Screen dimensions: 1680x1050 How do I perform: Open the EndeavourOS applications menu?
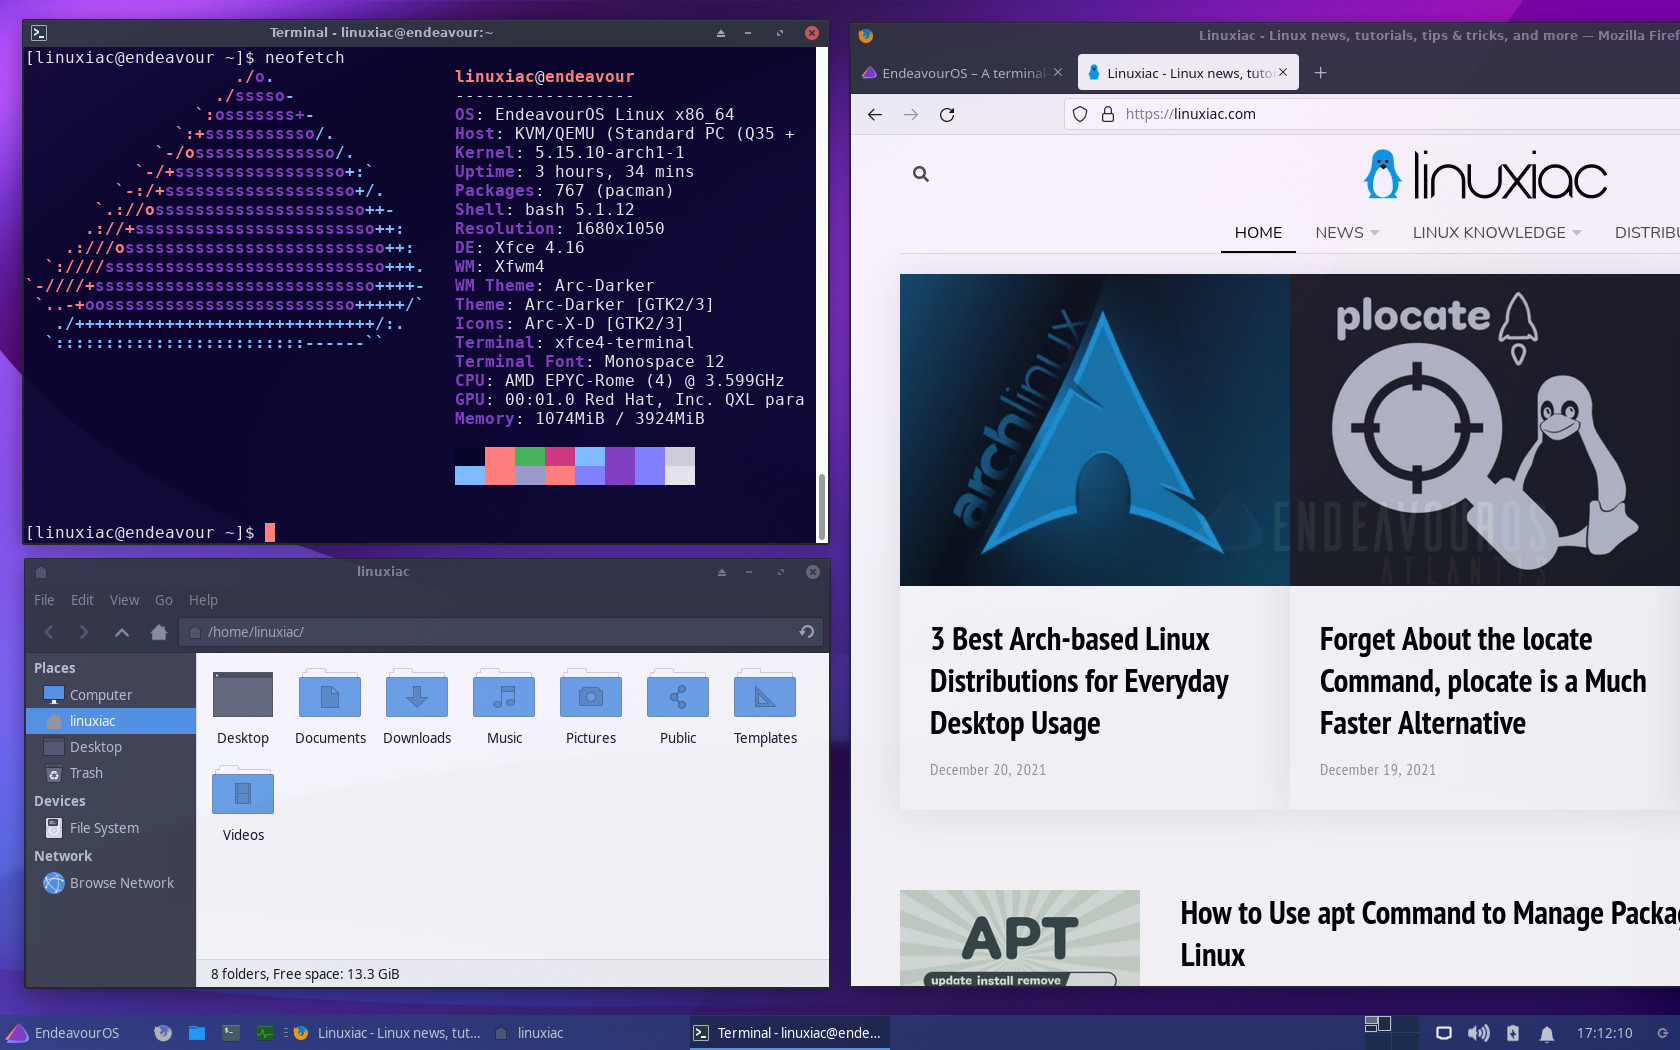(x=64, y=1033)
